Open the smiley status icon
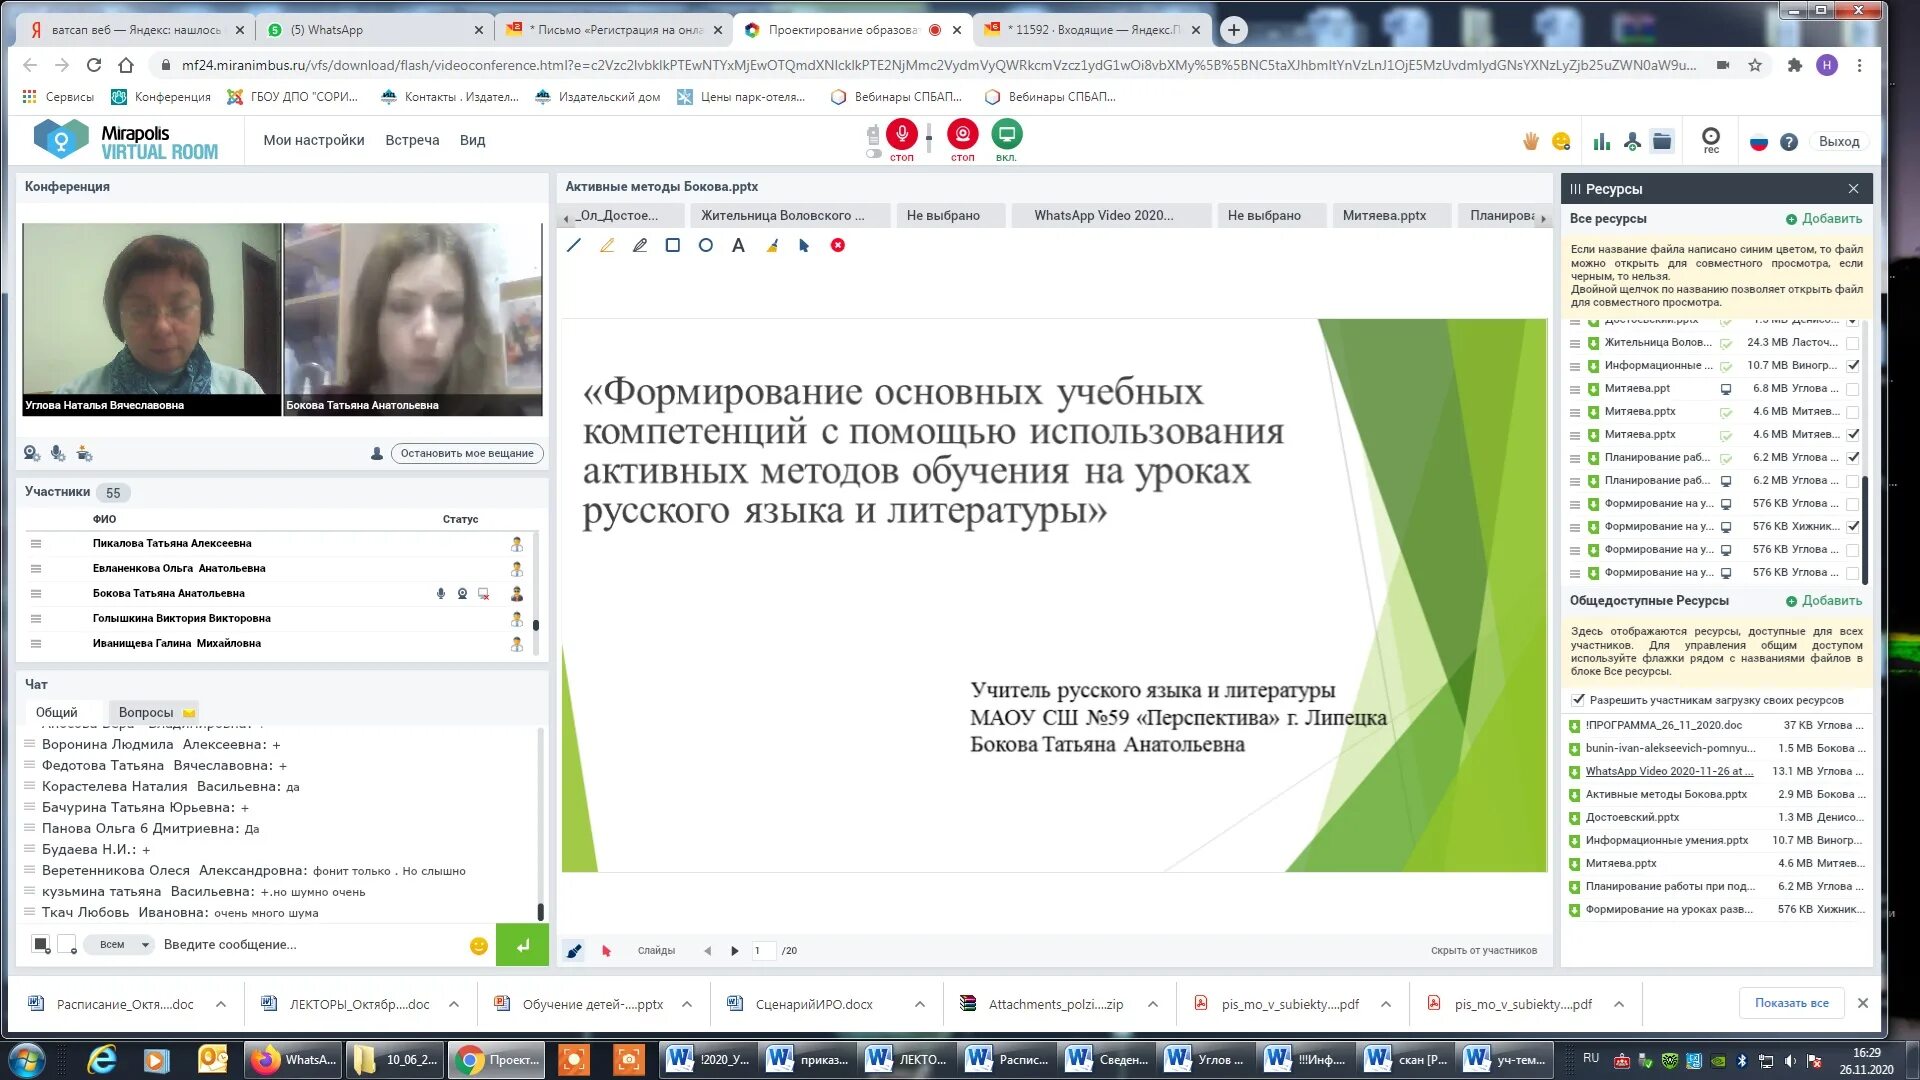Screen dimensions: 1920x1080 pos(1561,141)
